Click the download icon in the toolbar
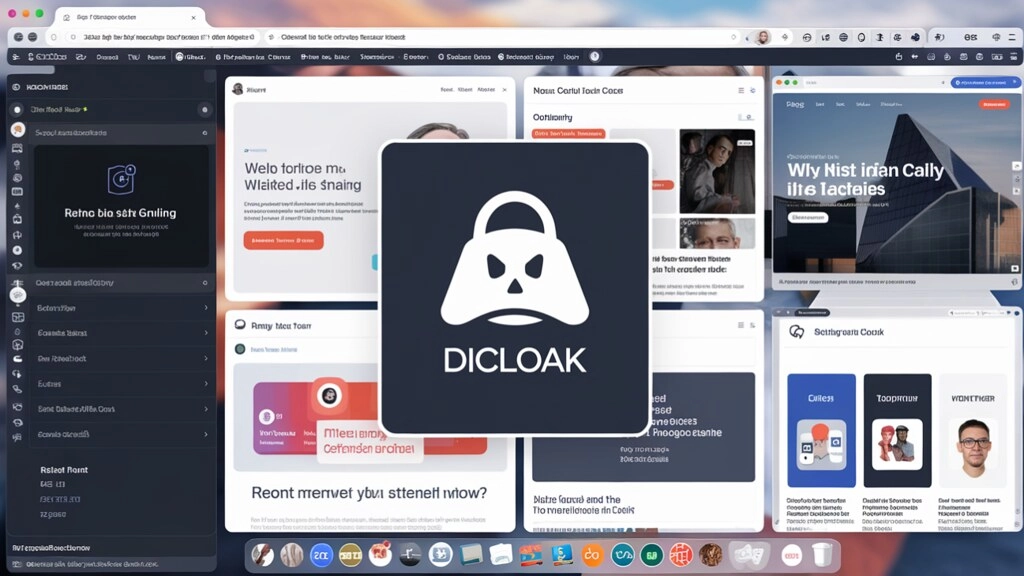Screen dimensions: 1024x576 point(879,37)
